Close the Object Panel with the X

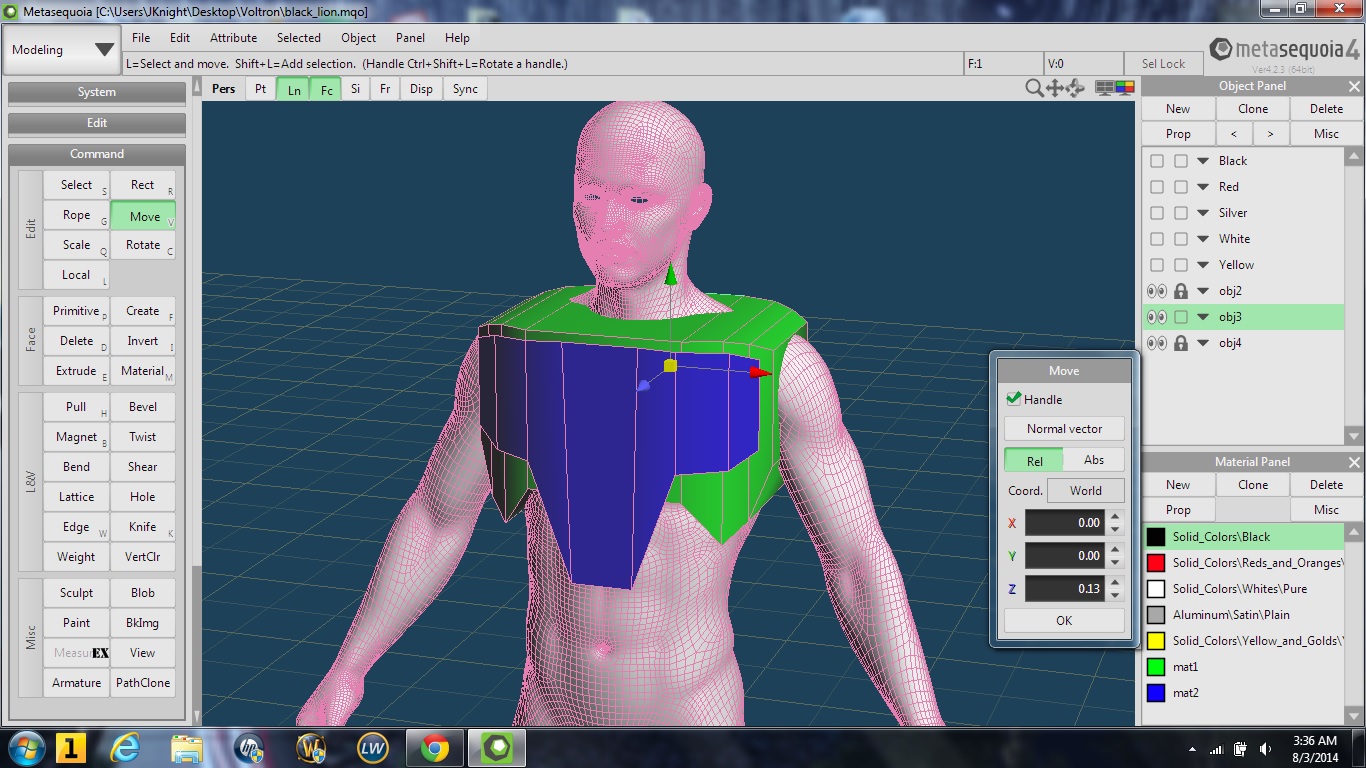(1355, 86)
